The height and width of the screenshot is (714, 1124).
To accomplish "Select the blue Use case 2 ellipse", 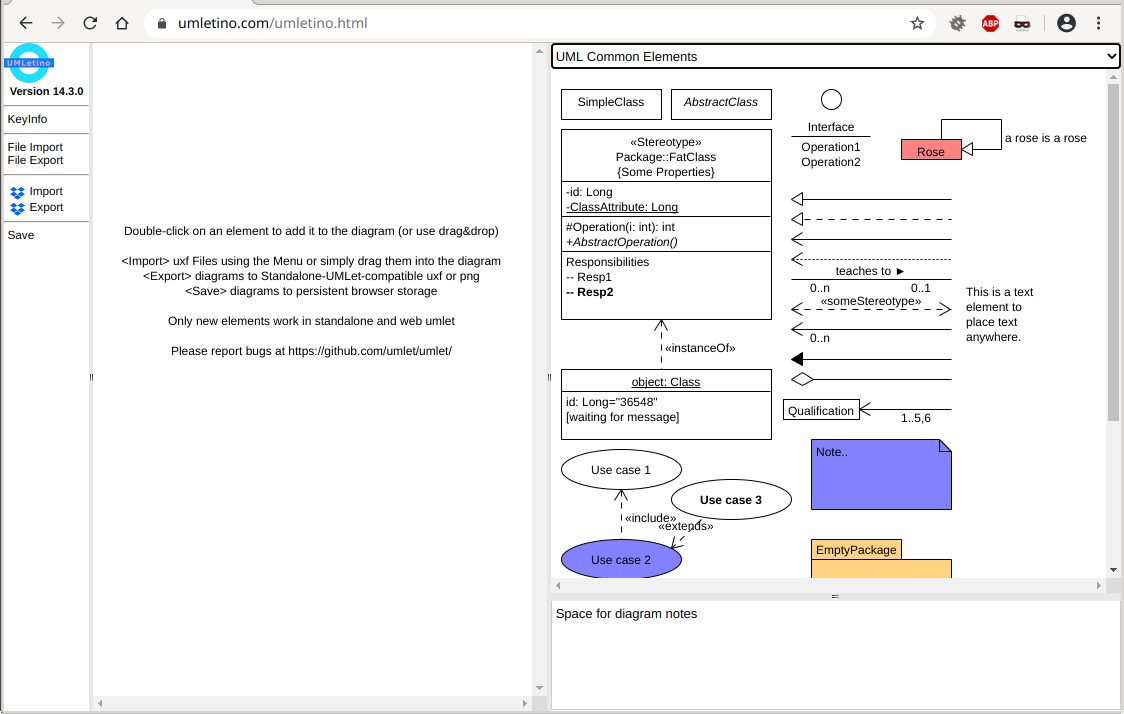I will tap(621, 559).
